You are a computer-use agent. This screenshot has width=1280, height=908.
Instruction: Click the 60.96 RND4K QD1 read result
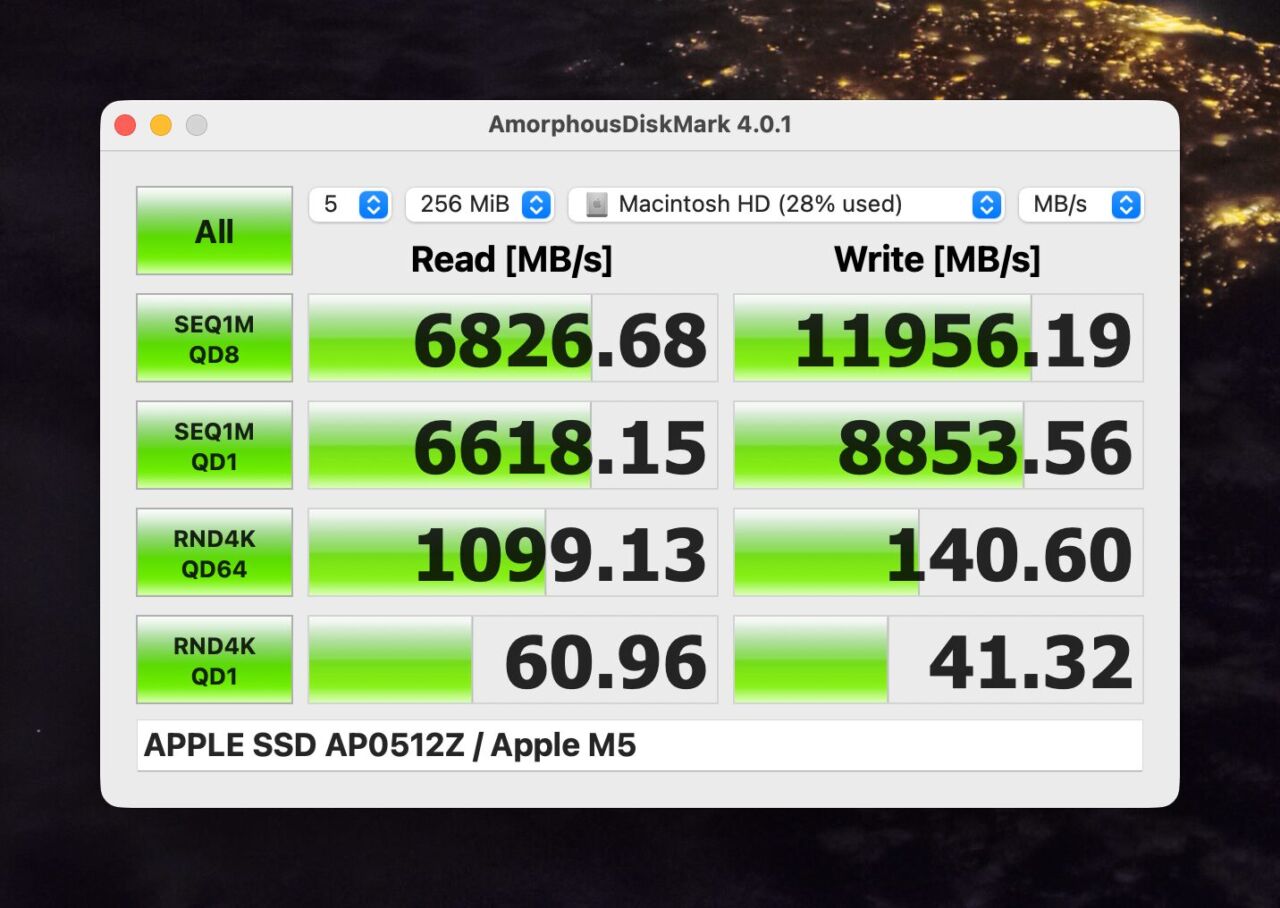click(x=513, y=660)
